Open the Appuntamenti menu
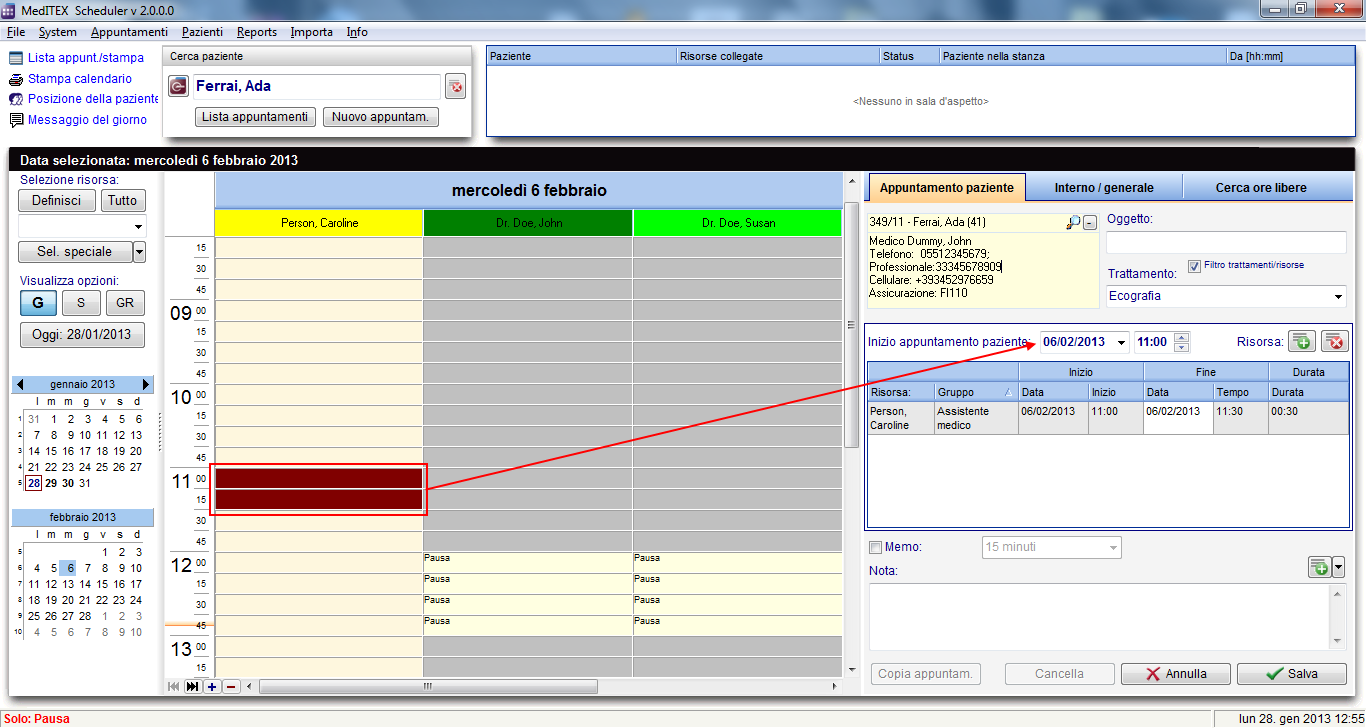The height and width of the screenshot is (728, 1366). click(x=130, y=32)
